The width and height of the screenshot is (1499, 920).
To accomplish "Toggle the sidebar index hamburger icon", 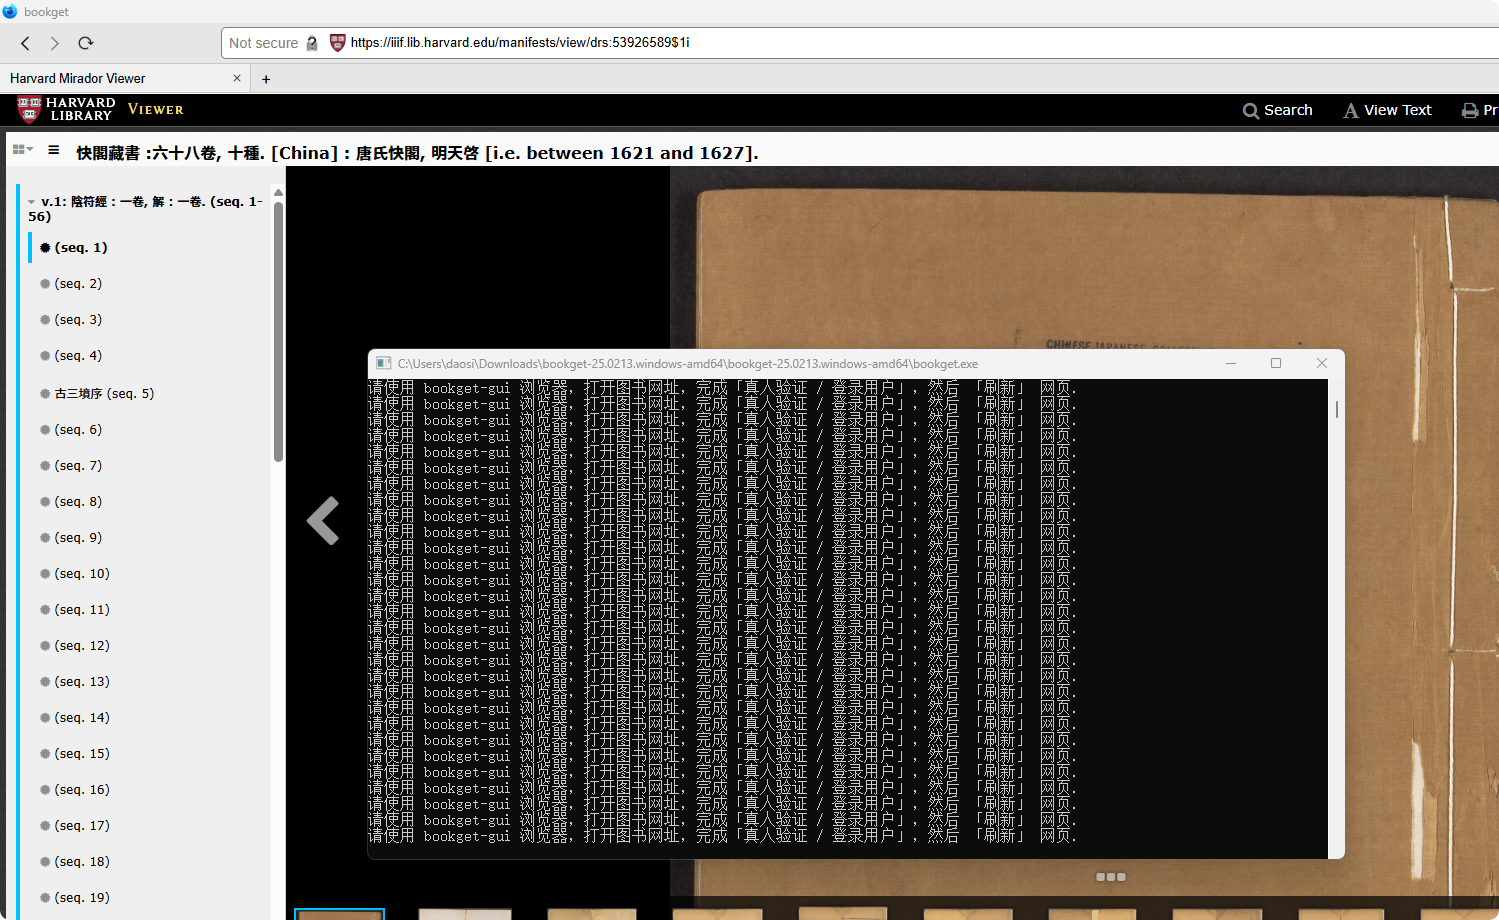I will pyautogui.click(x=54, y=151).
